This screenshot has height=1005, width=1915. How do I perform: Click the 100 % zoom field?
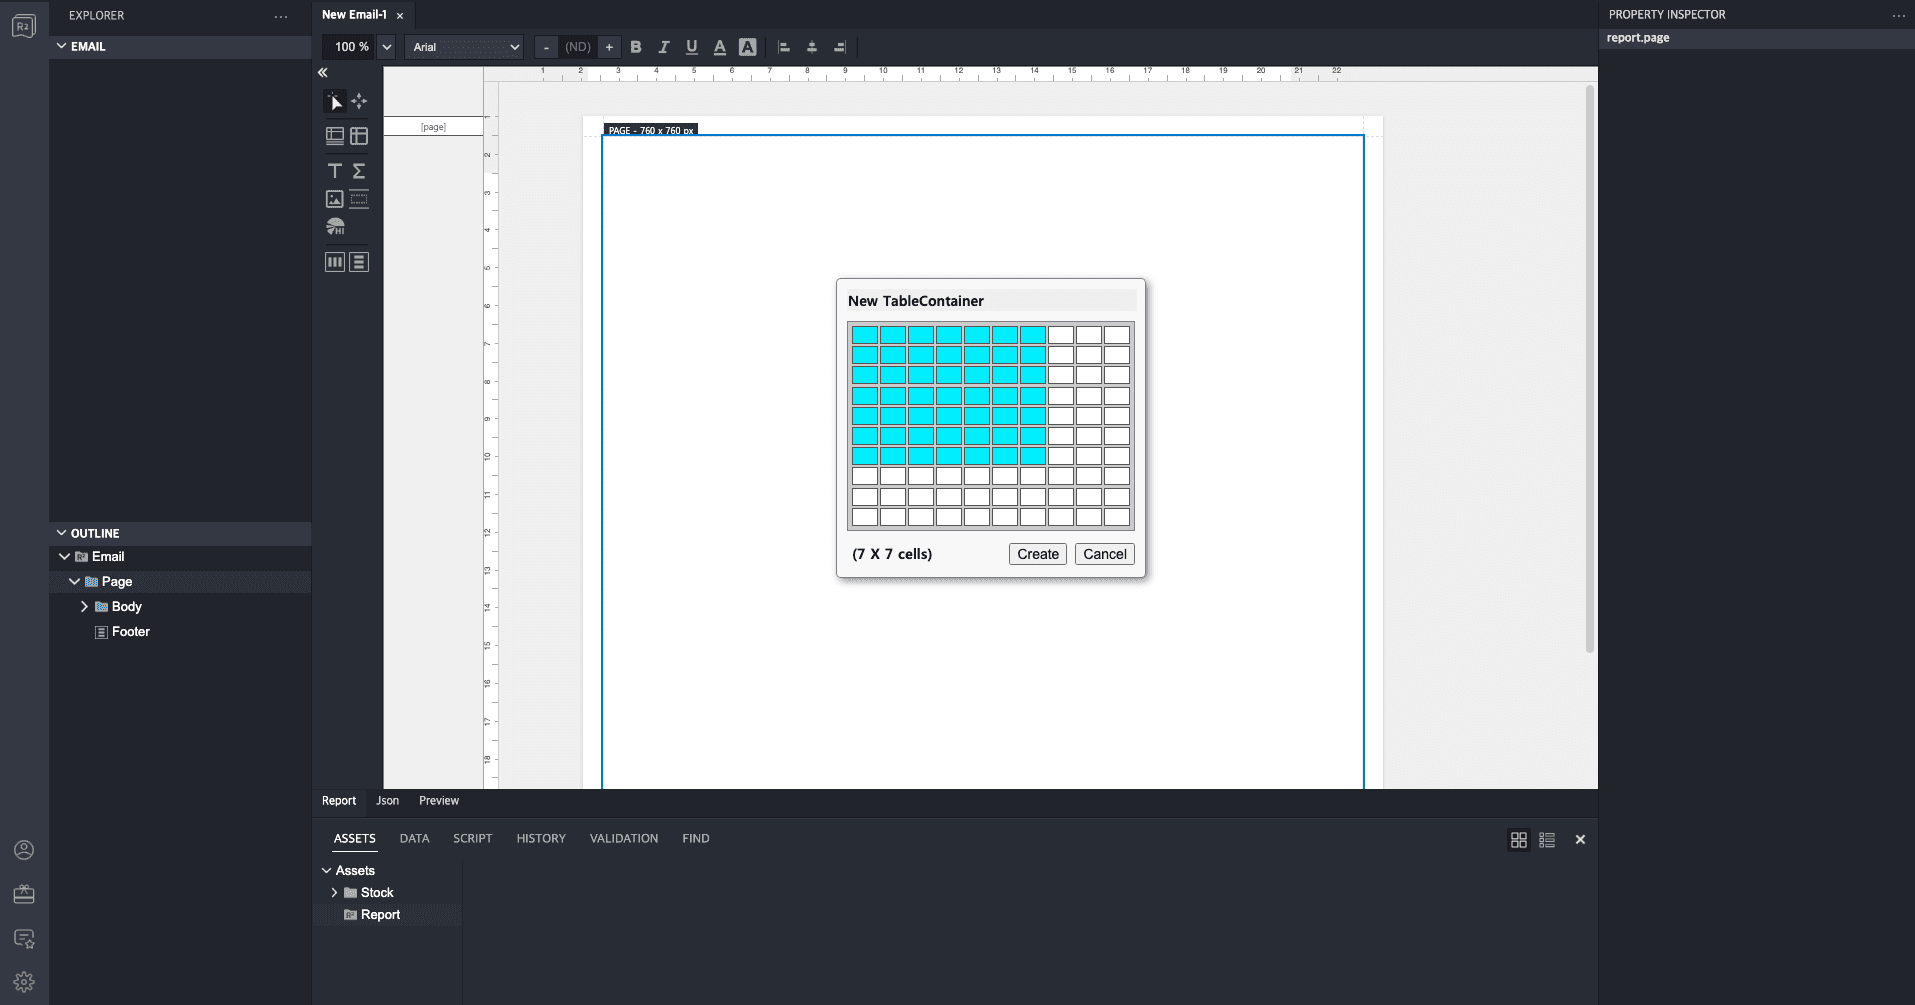click(x=350, y=47)
